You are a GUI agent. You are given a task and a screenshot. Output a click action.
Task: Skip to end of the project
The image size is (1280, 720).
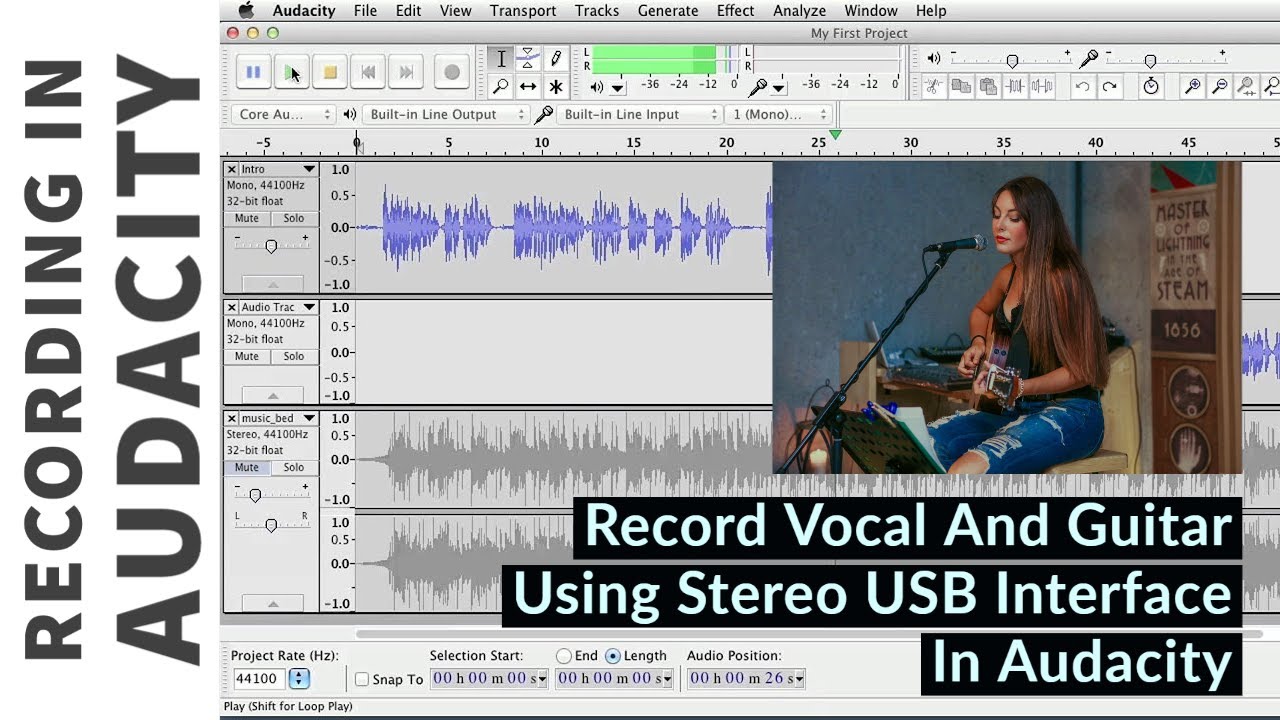click(x=406, y=72)
